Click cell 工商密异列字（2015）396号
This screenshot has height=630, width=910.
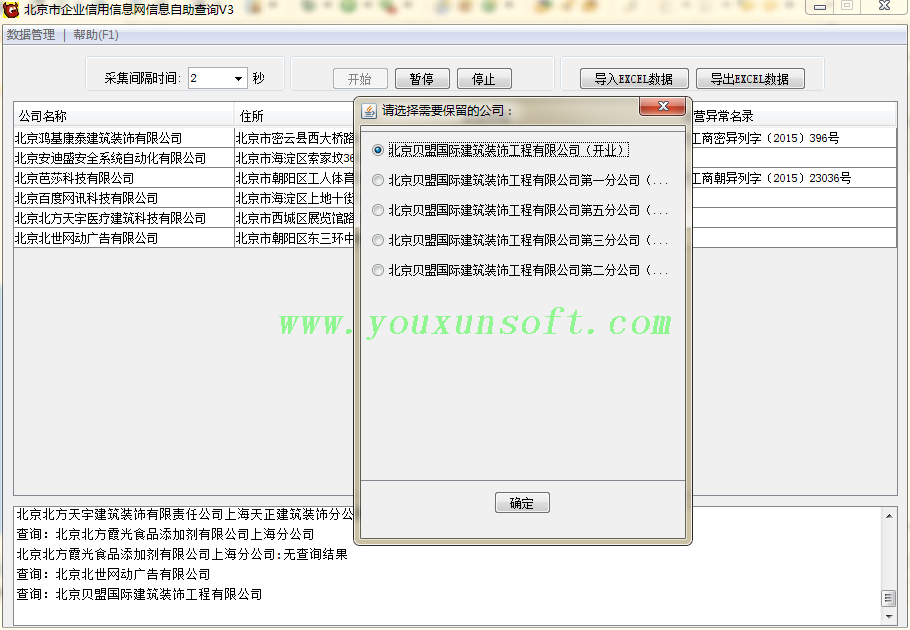pos(794,138)
